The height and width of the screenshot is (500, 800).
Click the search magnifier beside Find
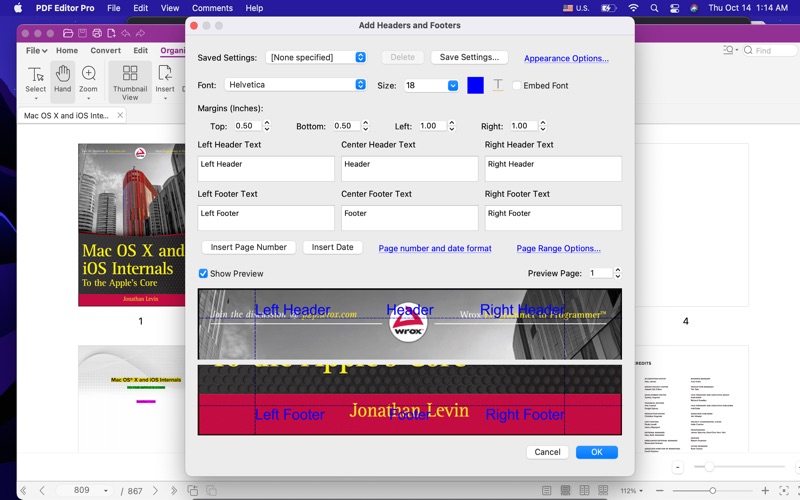[x=748, y=50]
